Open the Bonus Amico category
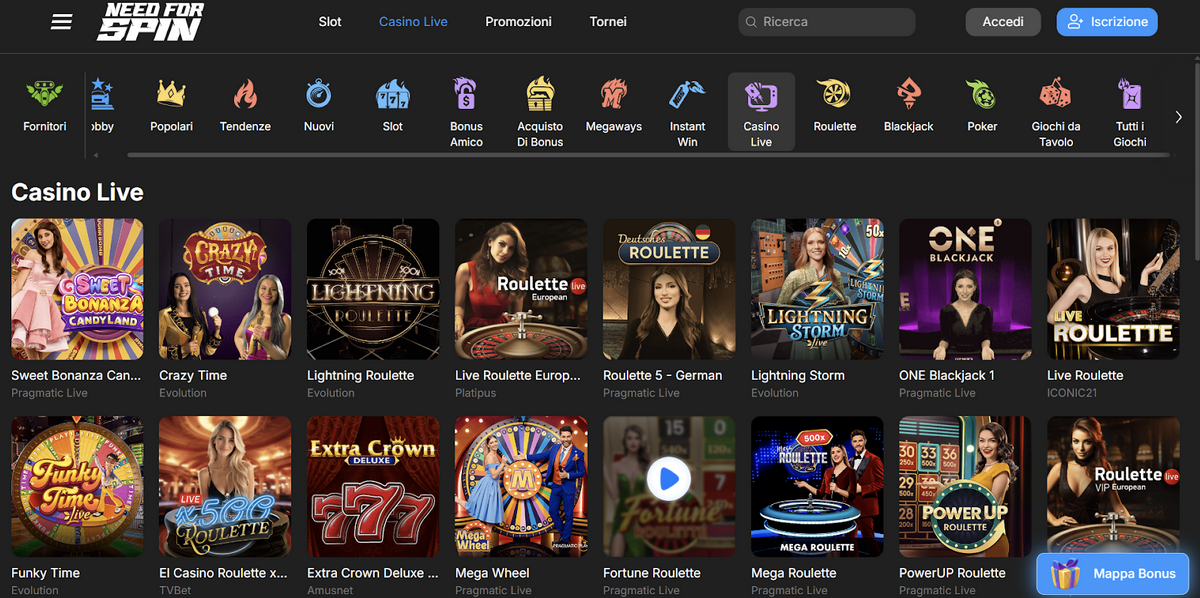1200x598 pixels. click(466, 112)
